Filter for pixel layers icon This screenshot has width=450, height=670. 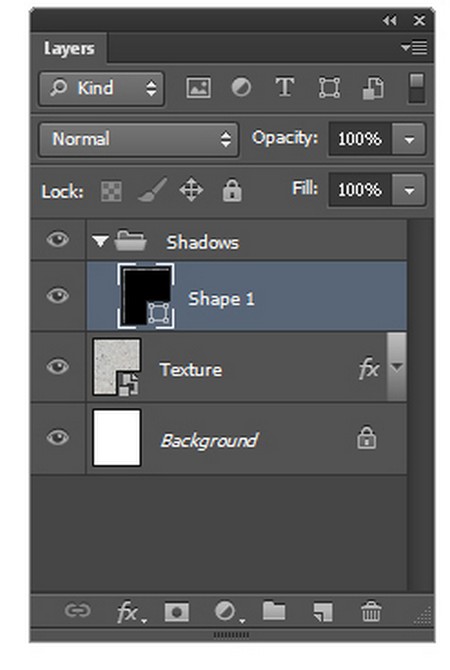click(x=198, y=88)
